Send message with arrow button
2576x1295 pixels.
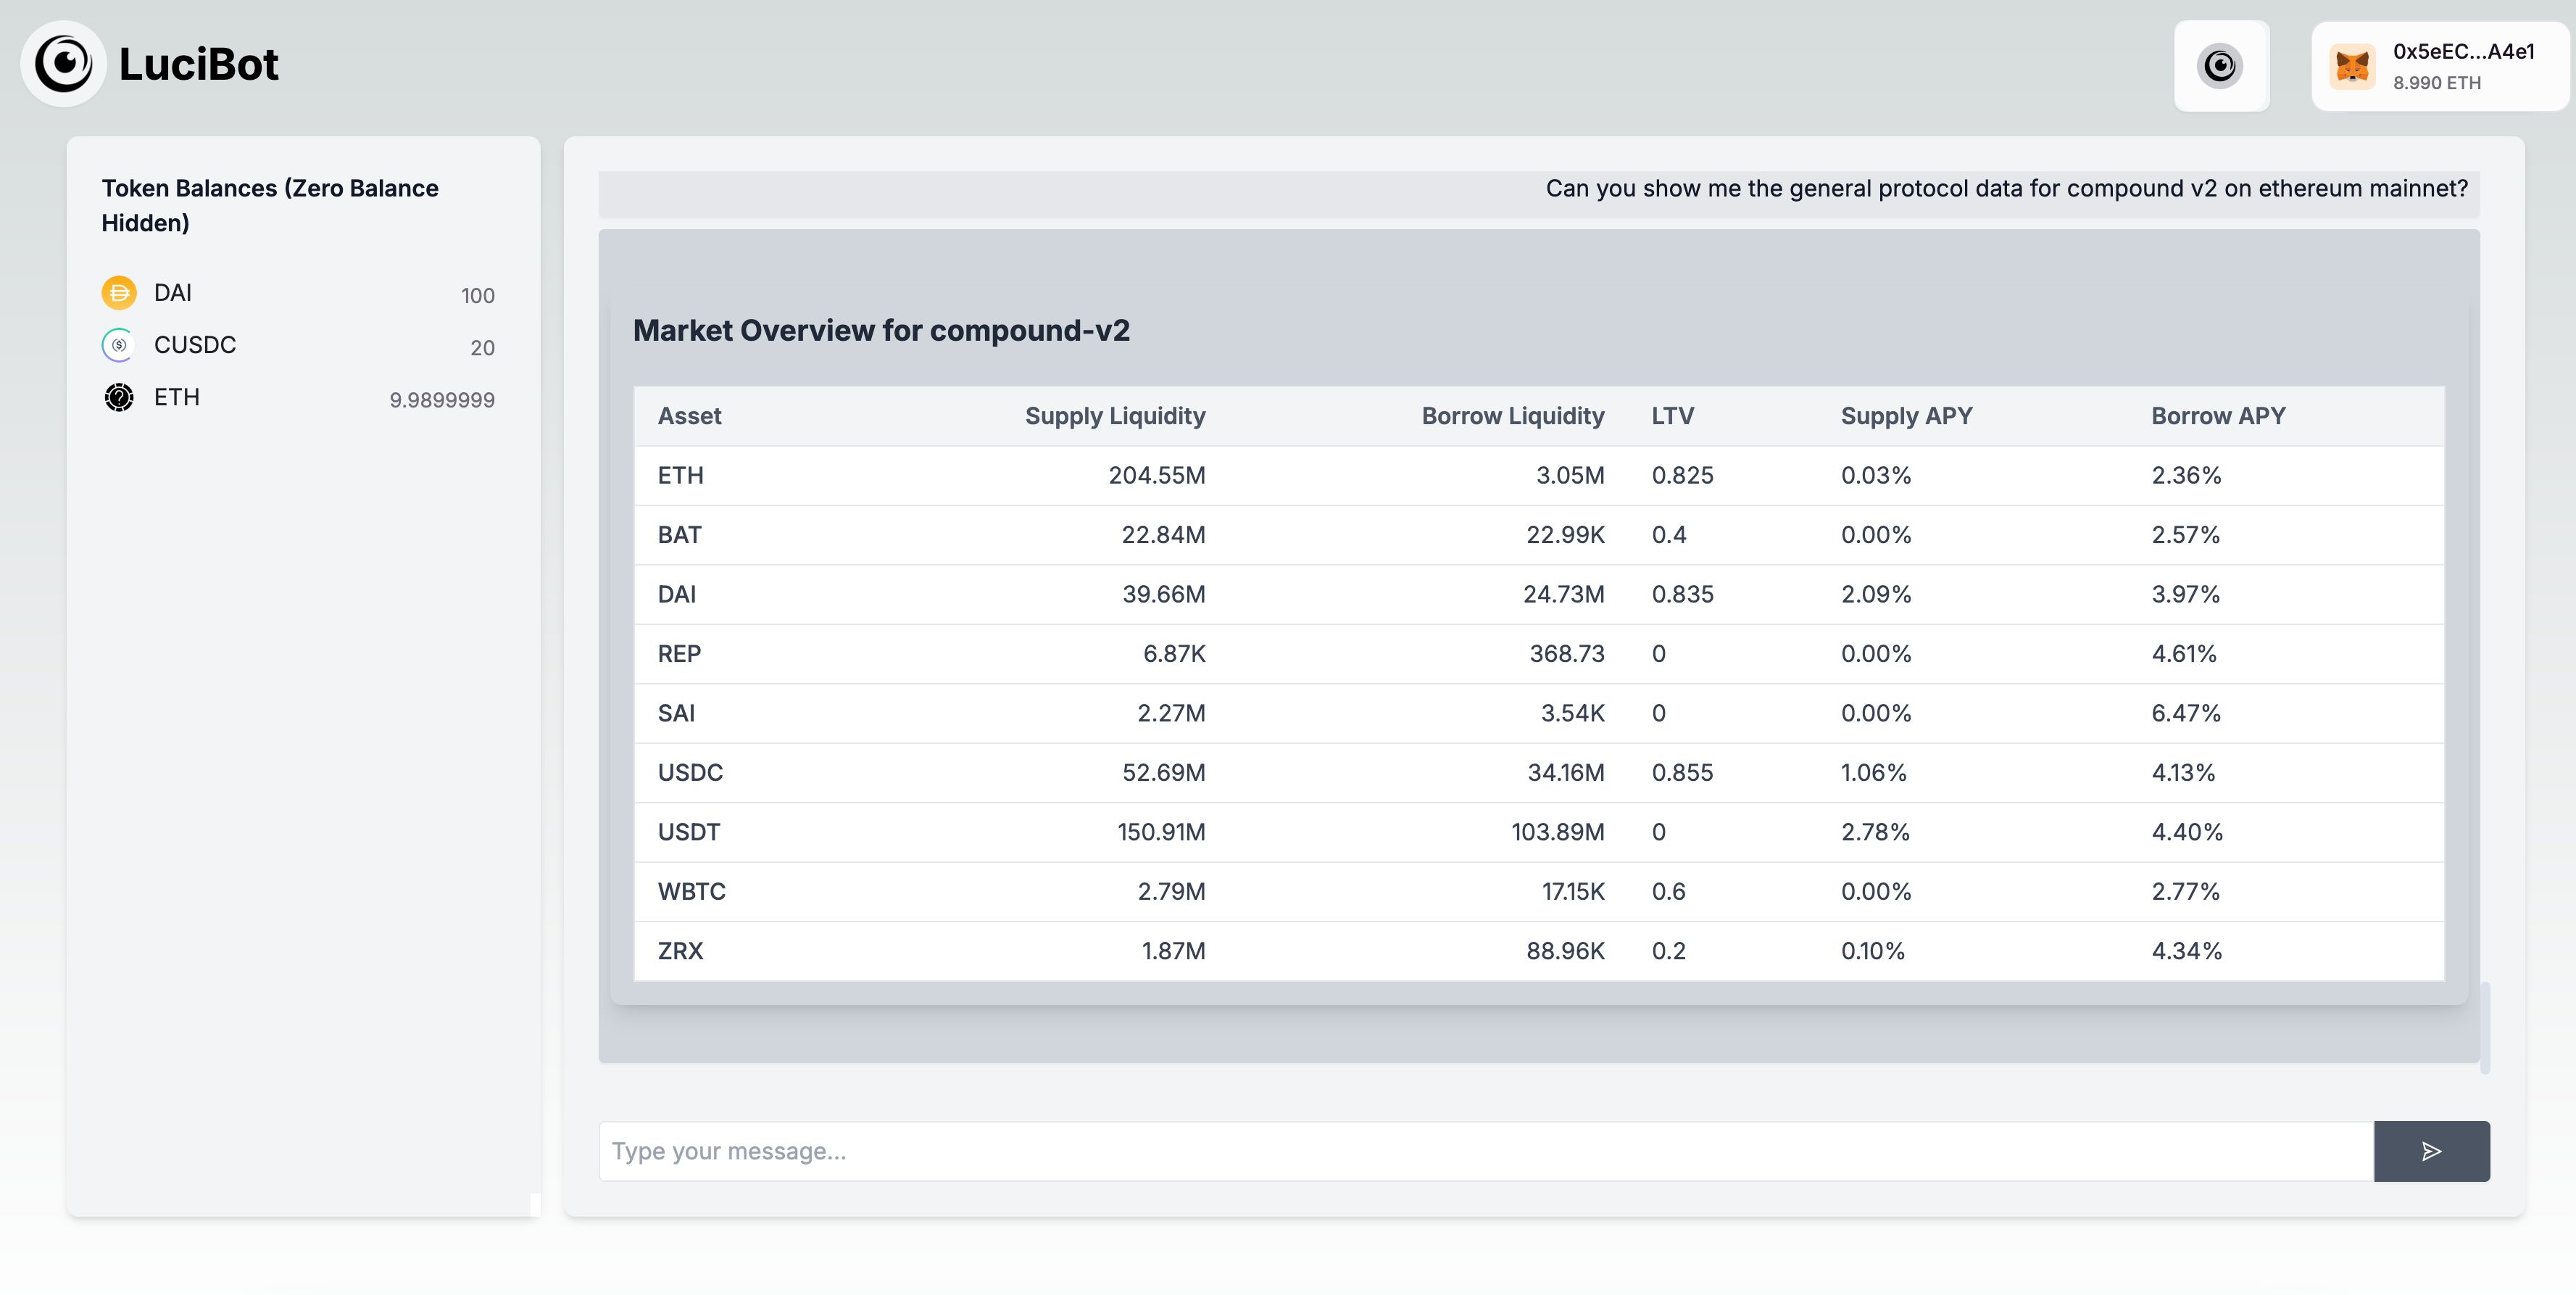(2431, 1151)
